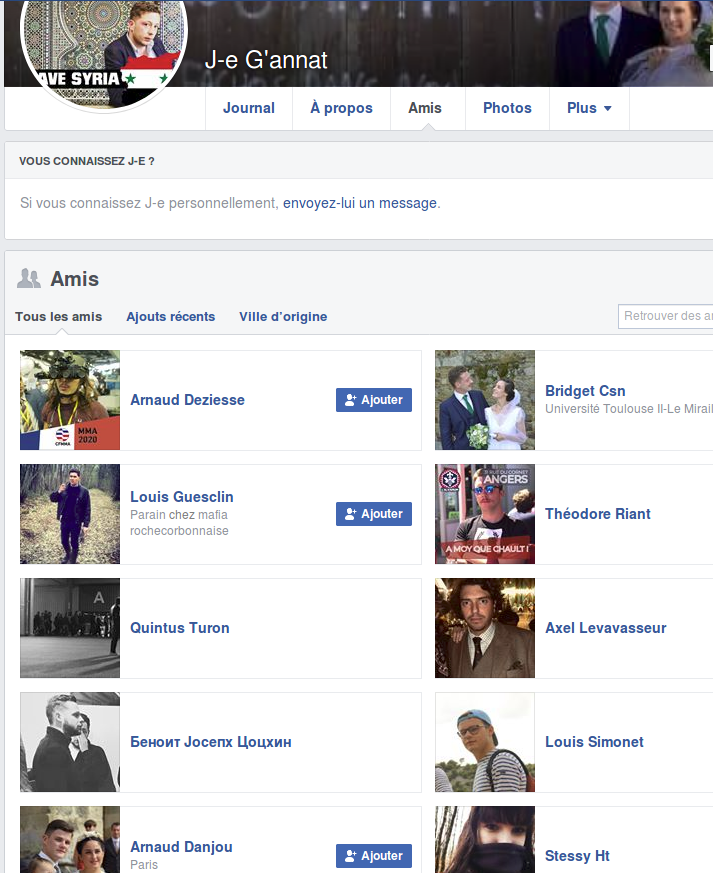713x873 pixels.
Task: Open the À propos tab
Action: click(341, 108)
